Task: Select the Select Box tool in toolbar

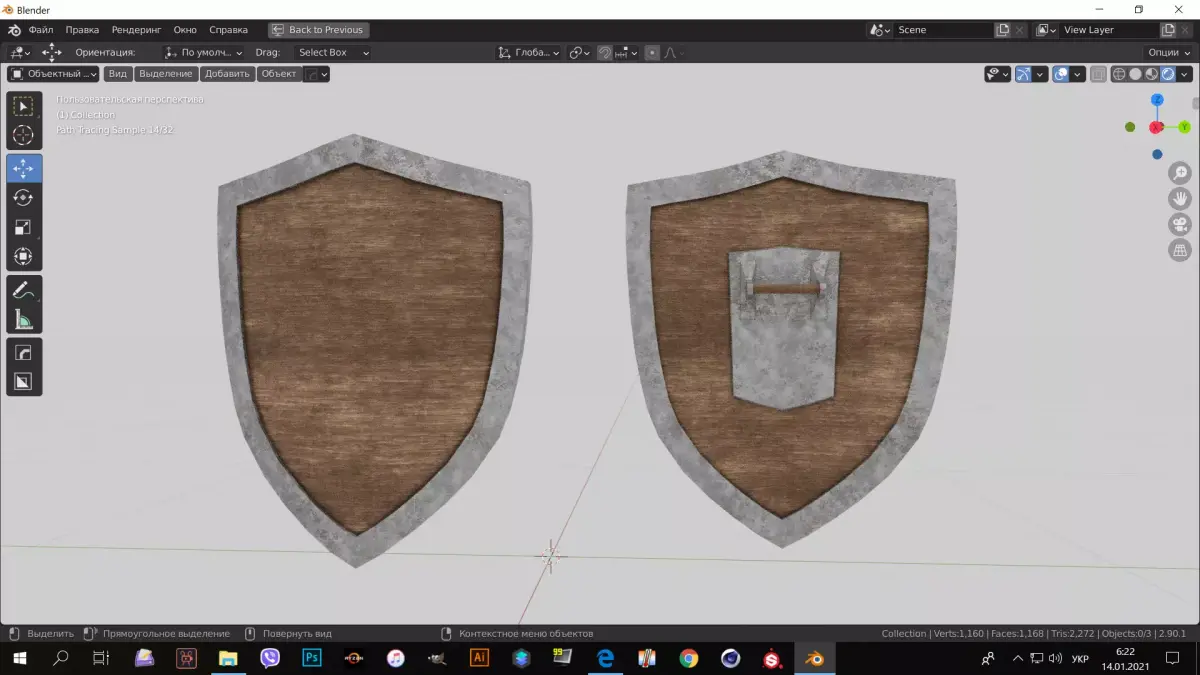Action: pos(24,107)
